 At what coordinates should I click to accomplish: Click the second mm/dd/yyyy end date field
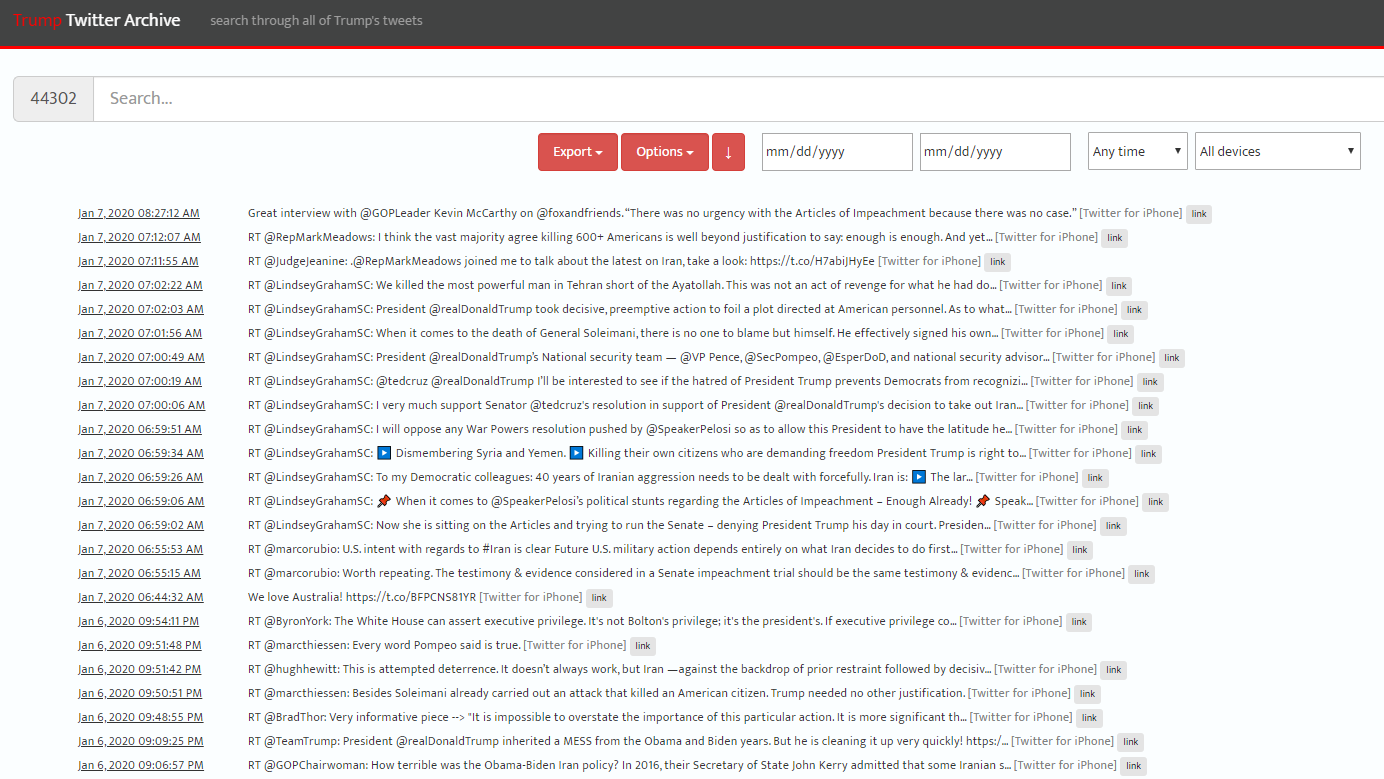[995, 152]
